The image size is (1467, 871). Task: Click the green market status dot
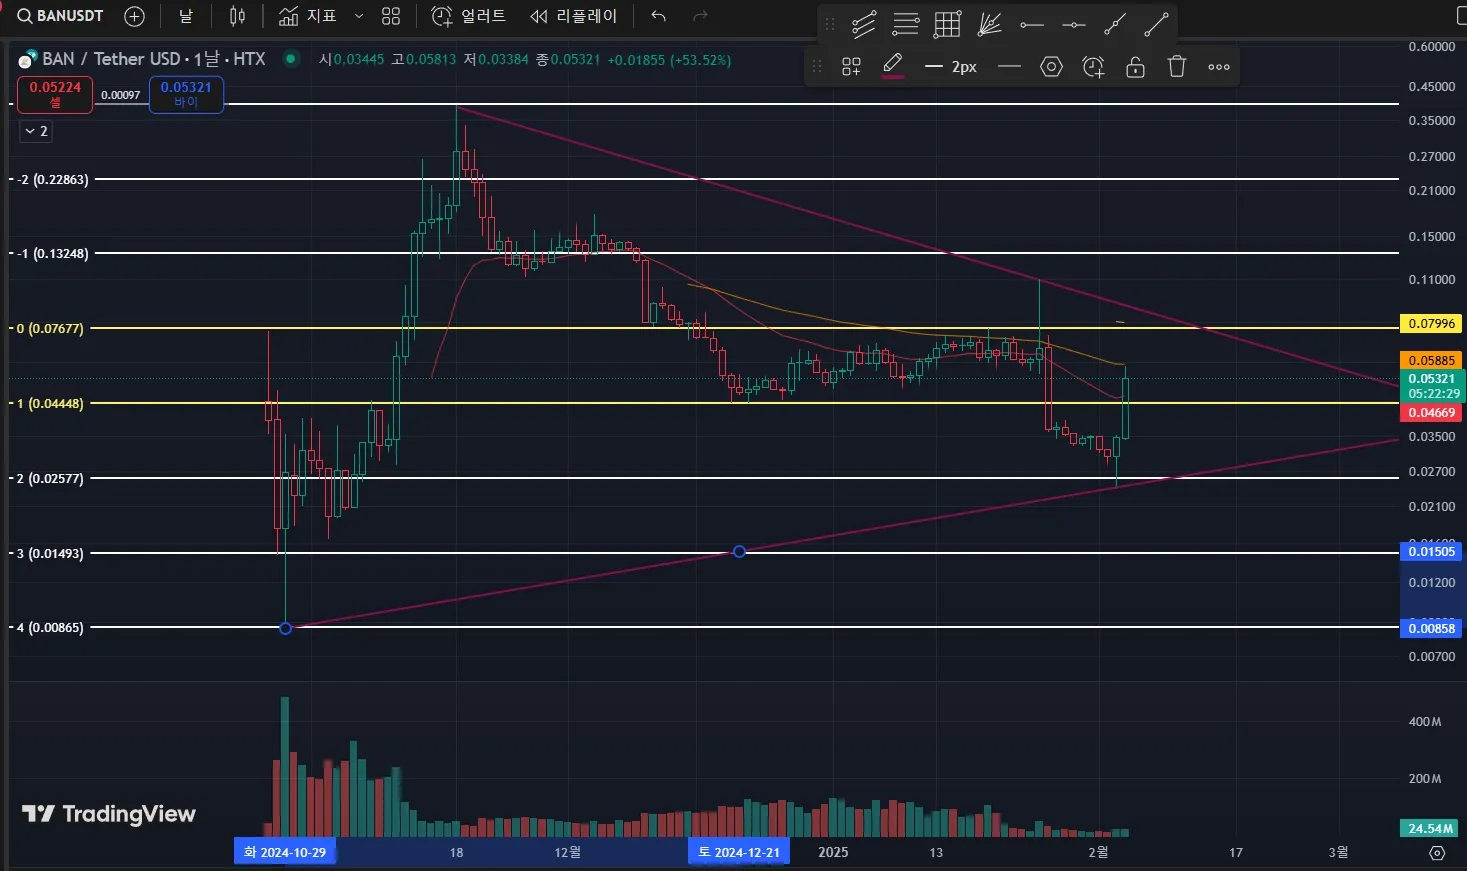290,59
